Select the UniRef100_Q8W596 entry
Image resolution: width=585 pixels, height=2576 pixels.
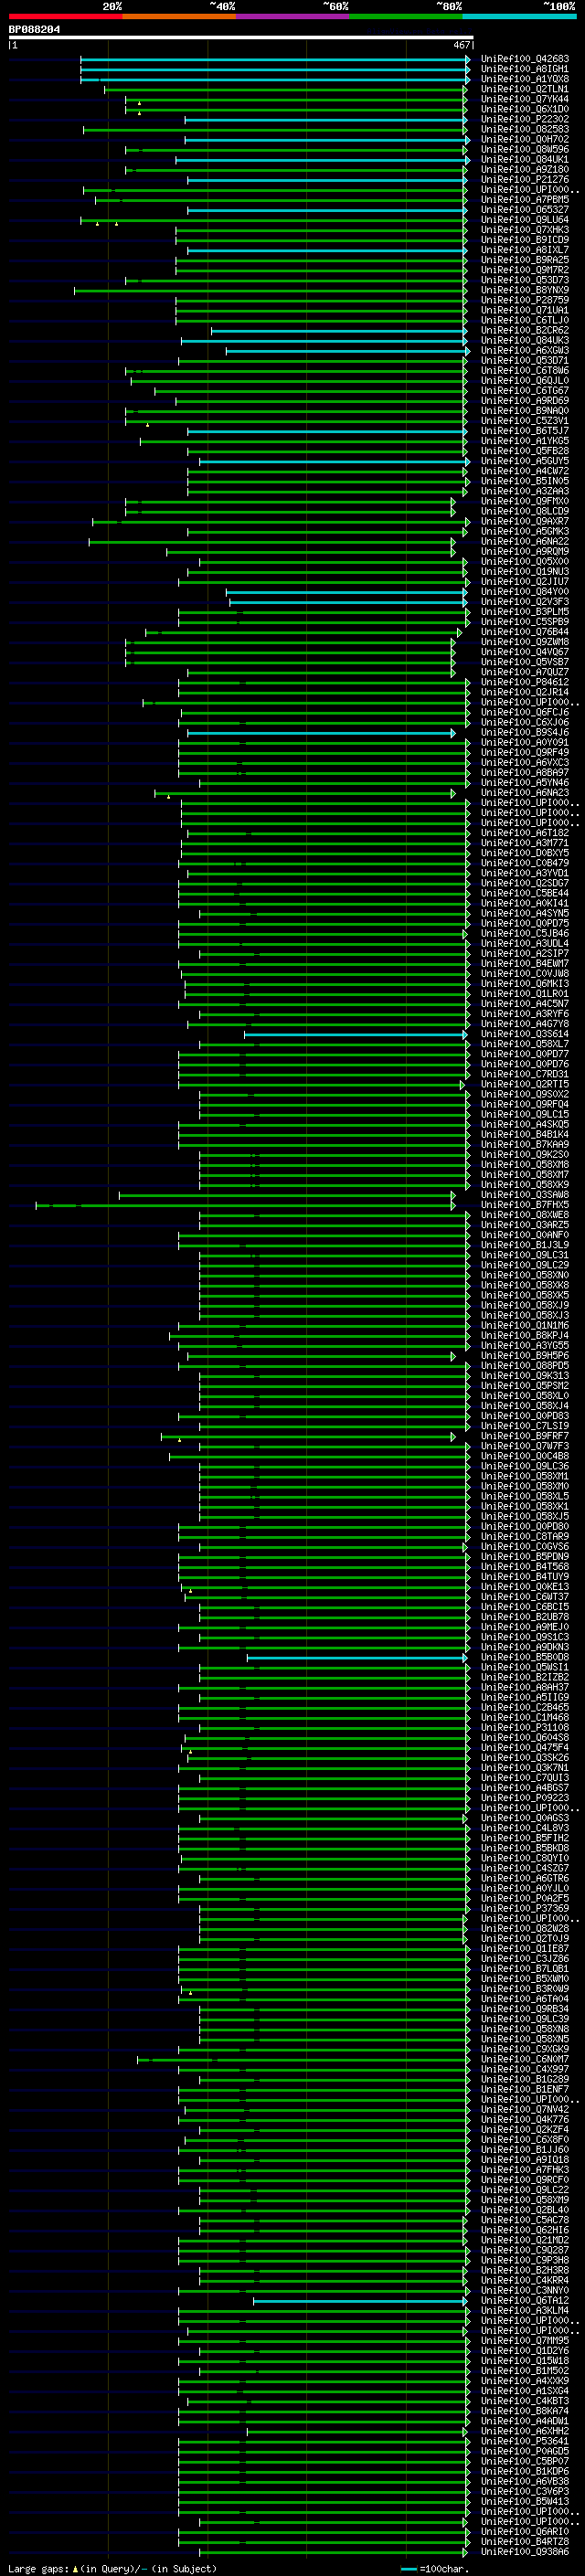pyautogui.click(x=525, y=149)
